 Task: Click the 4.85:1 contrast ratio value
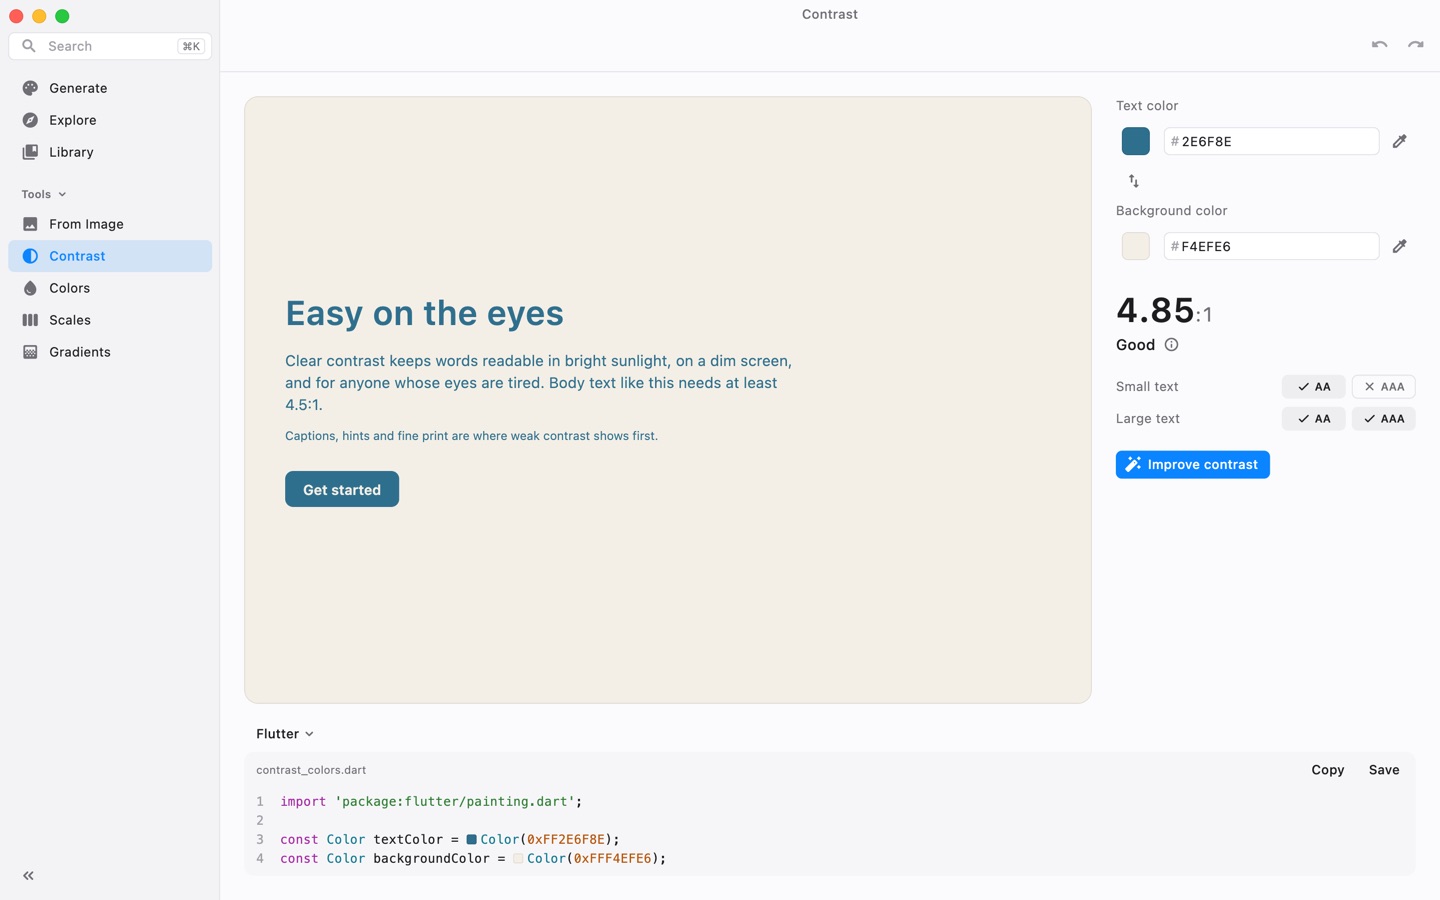point(1164,311)
